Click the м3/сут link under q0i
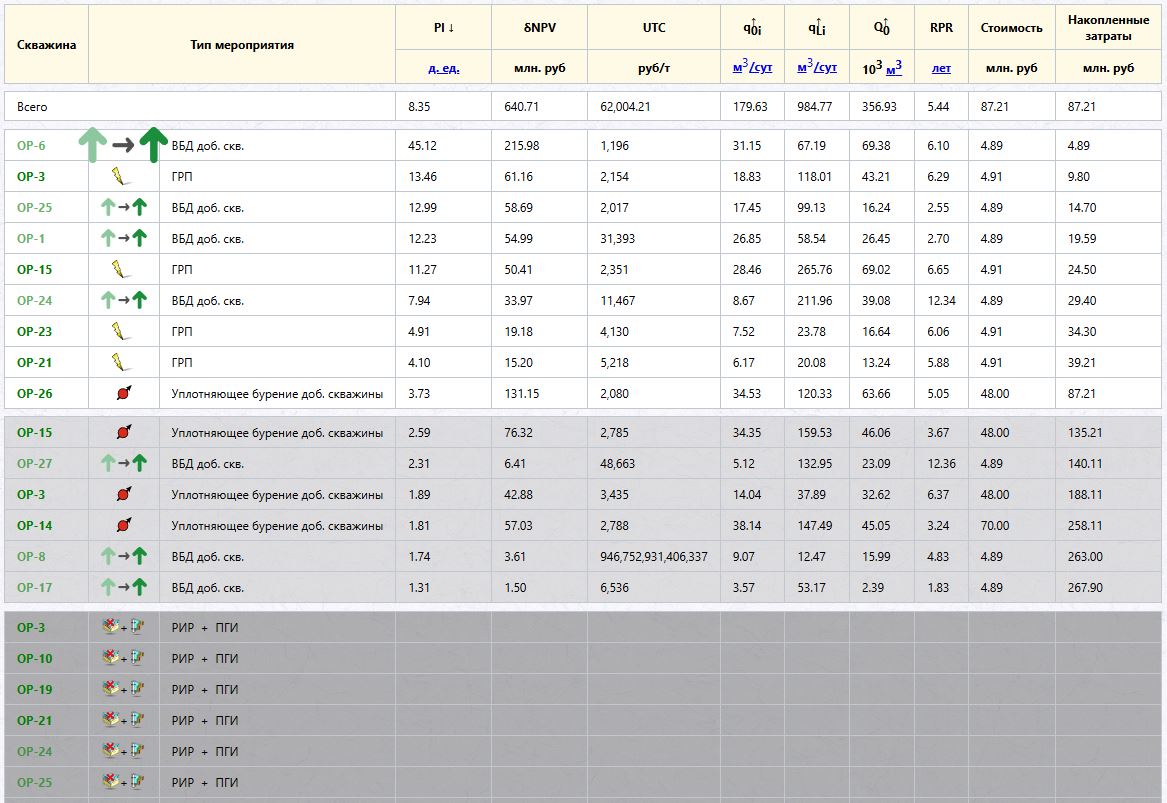Screen dimensions: 1167x803 tap(752, 67)
